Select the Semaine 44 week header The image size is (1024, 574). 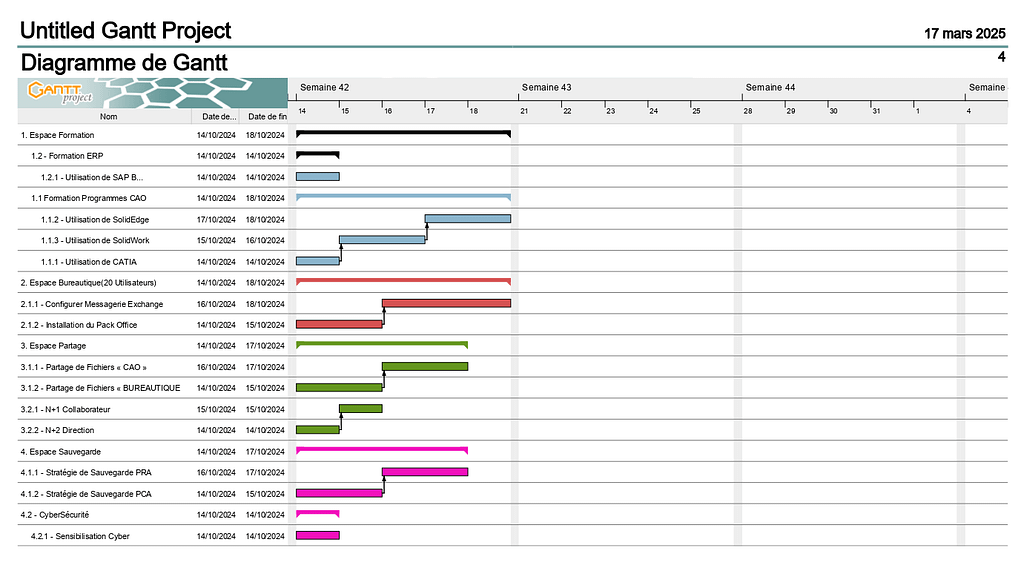click(770, 88)
